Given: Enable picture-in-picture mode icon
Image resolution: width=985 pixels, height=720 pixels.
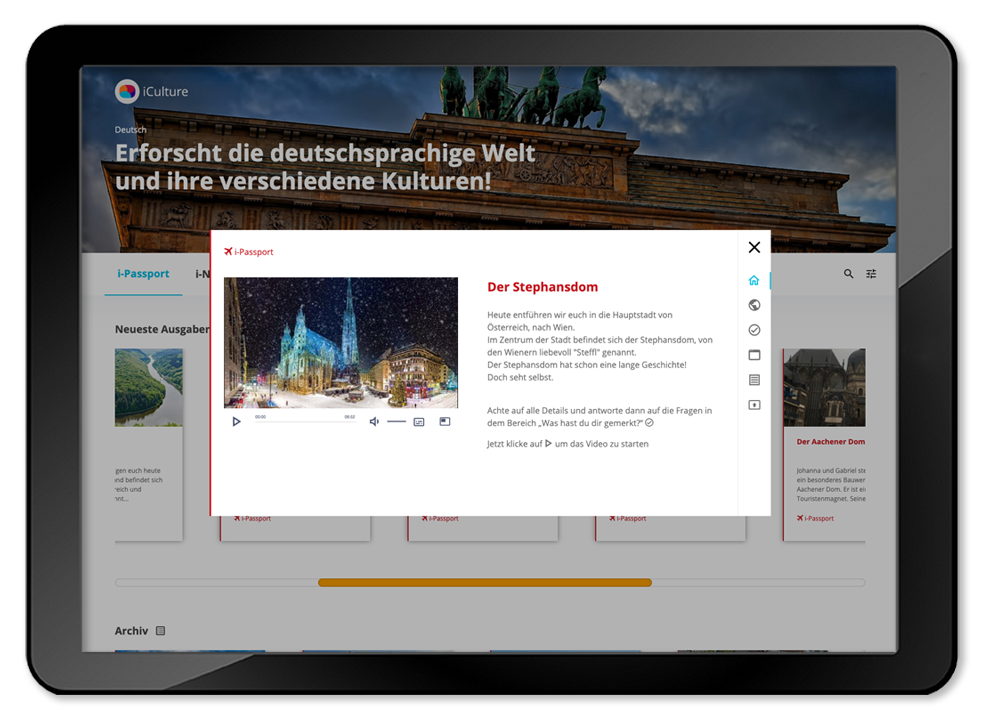Looking at the screenshot, I should [445, 422].
